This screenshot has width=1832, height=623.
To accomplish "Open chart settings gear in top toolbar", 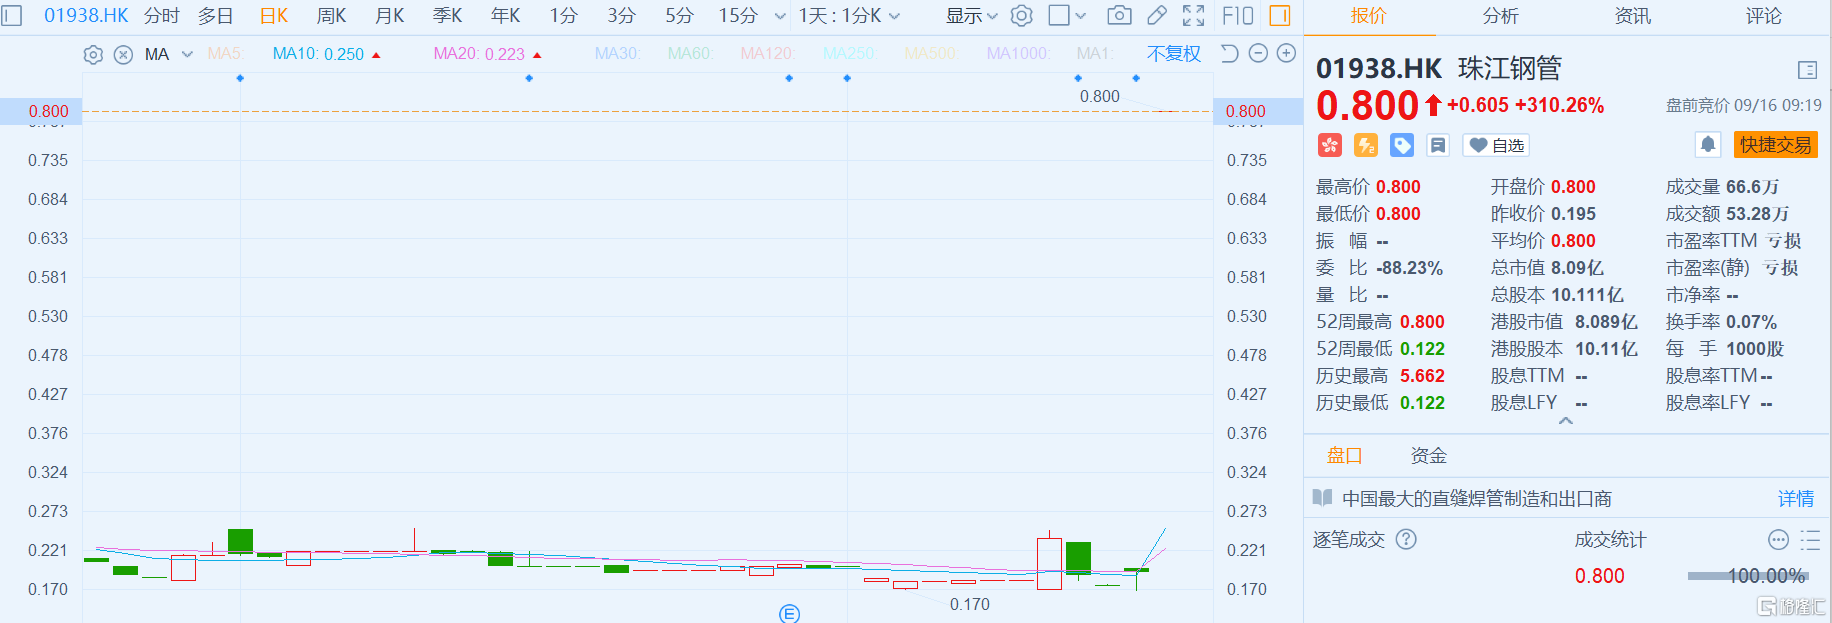I will [x=1021, y=16].
